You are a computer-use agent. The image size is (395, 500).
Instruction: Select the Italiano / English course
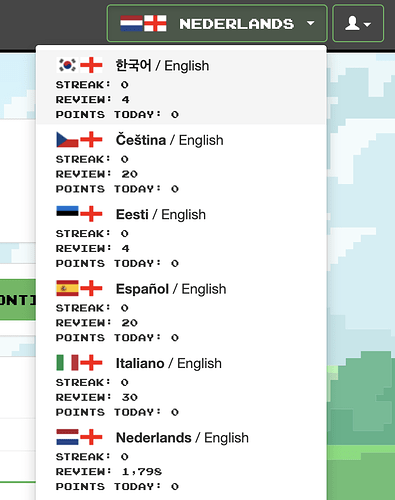point(181,385)
